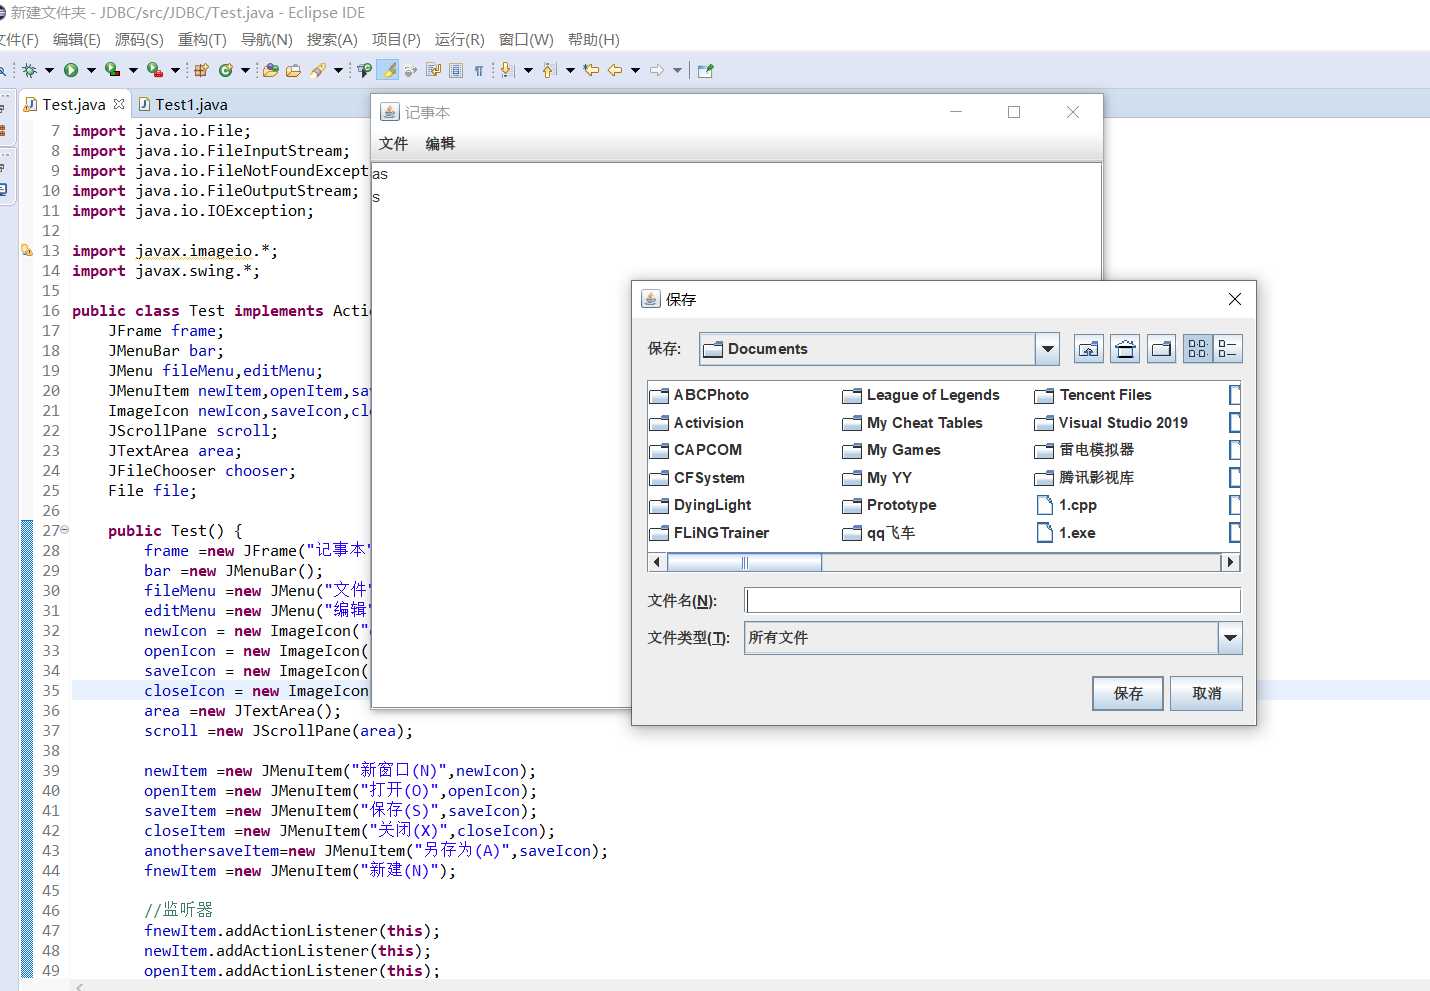This screenshot has width=1430, height=991.
Task: Open the 文件 menu in 记事本 window
Action: 393,144
